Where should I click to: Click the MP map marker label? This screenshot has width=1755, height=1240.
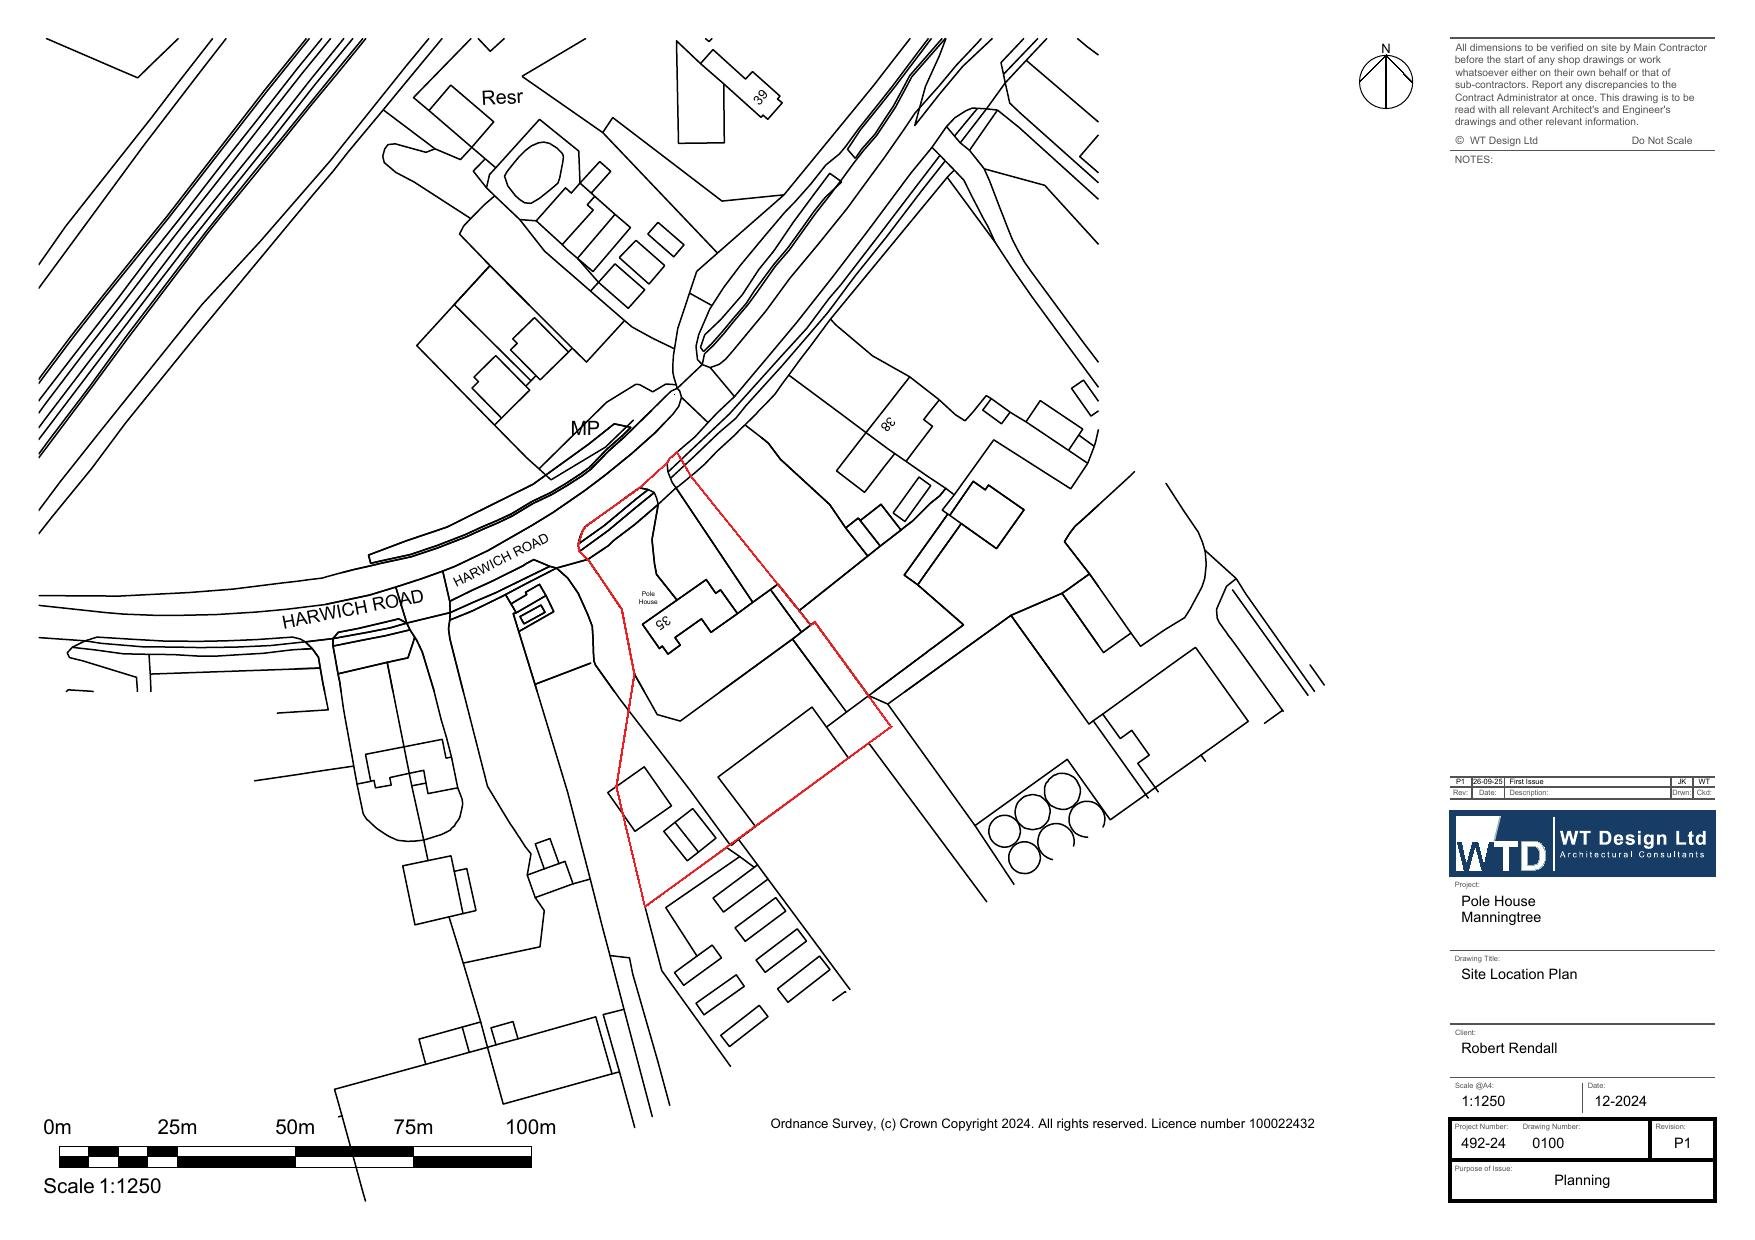coord(584,428)
